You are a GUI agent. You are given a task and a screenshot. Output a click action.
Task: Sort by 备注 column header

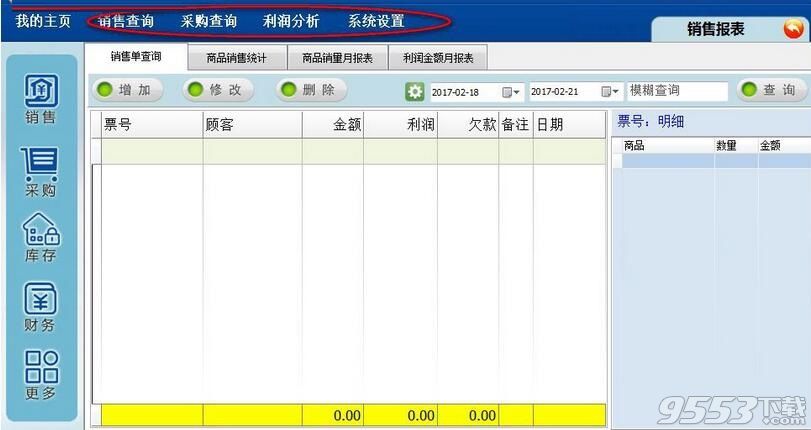(x=516, y=125)
